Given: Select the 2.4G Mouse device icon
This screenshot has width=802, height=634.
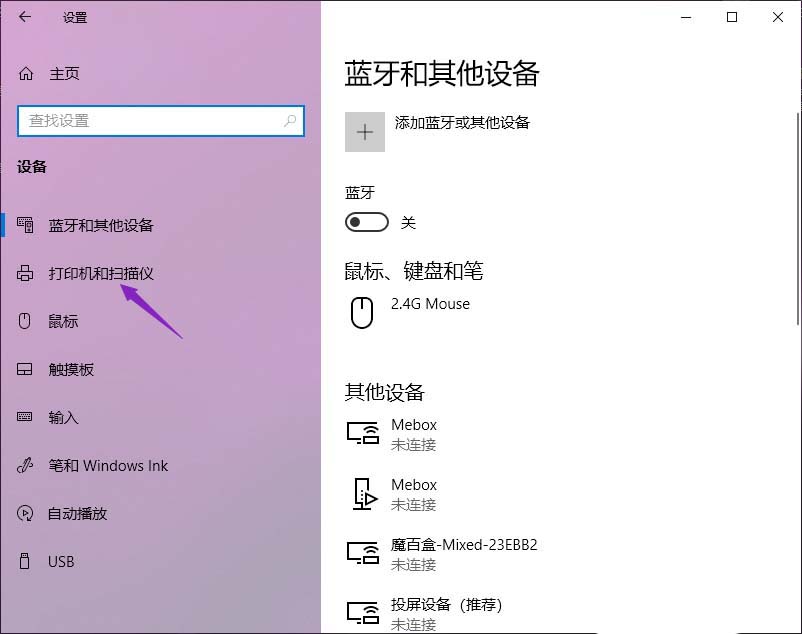Looking at the screenshot, I should click(x=362, y=312).
